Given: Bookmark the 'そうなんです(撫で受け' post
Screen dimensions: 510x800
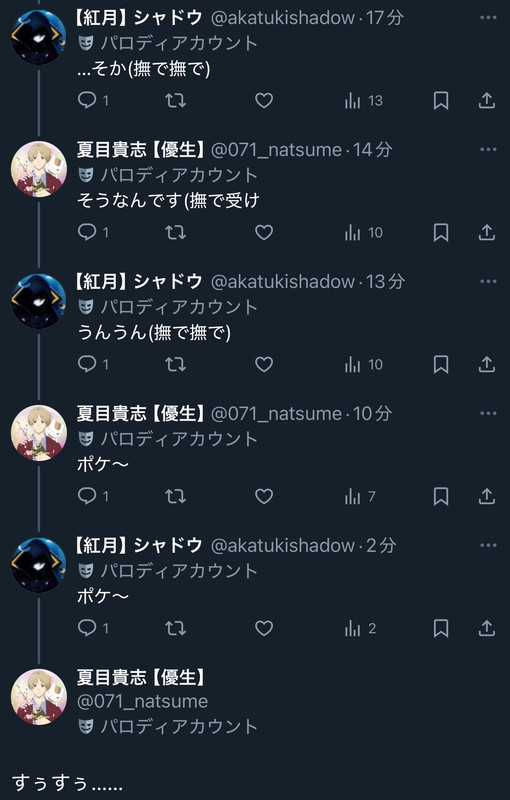Looking at the screenshot, I should coord(441,233).
